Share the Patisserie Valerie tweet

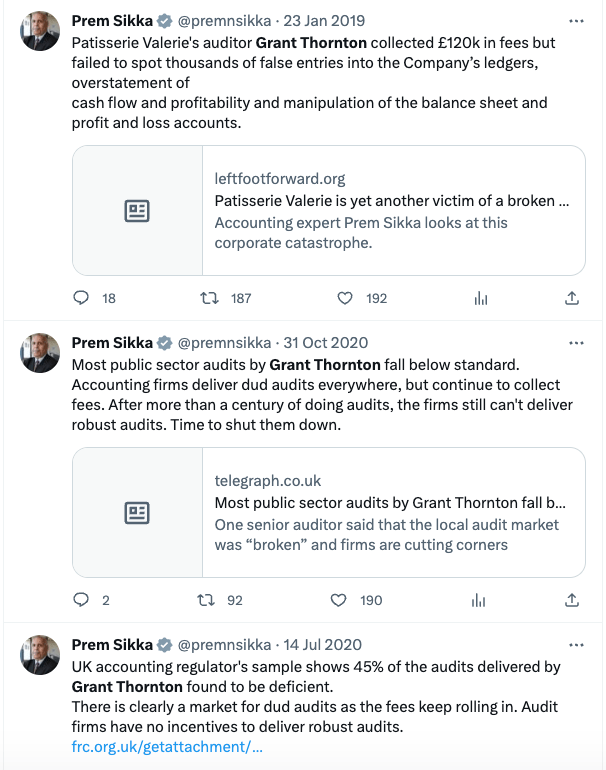click(572, 298)
